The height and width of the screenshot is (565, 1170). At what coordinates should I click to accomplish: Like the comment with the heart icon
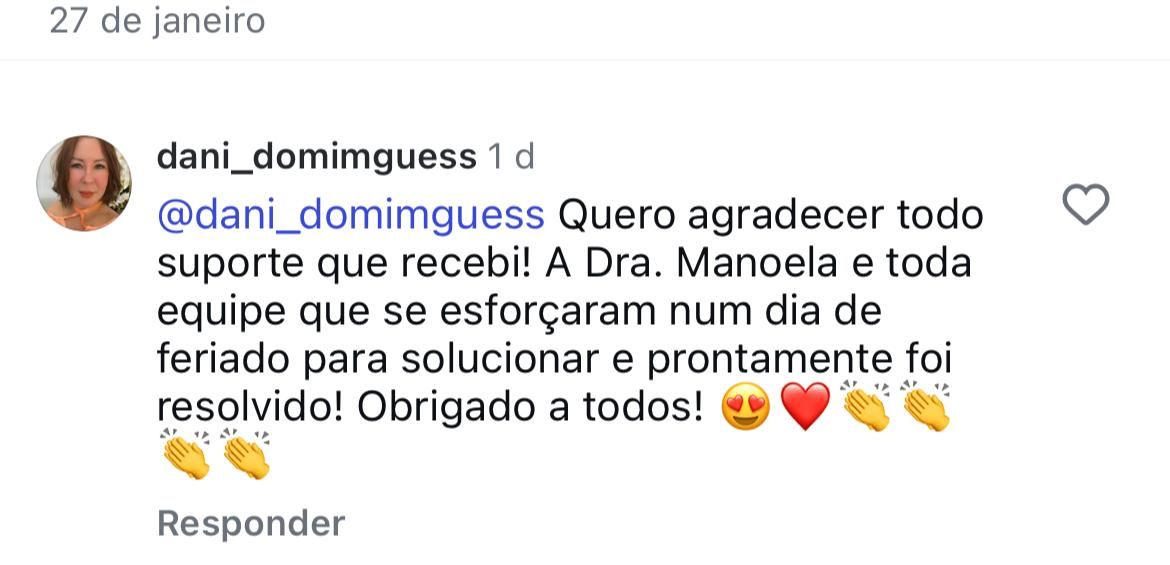pos(1085,205)
